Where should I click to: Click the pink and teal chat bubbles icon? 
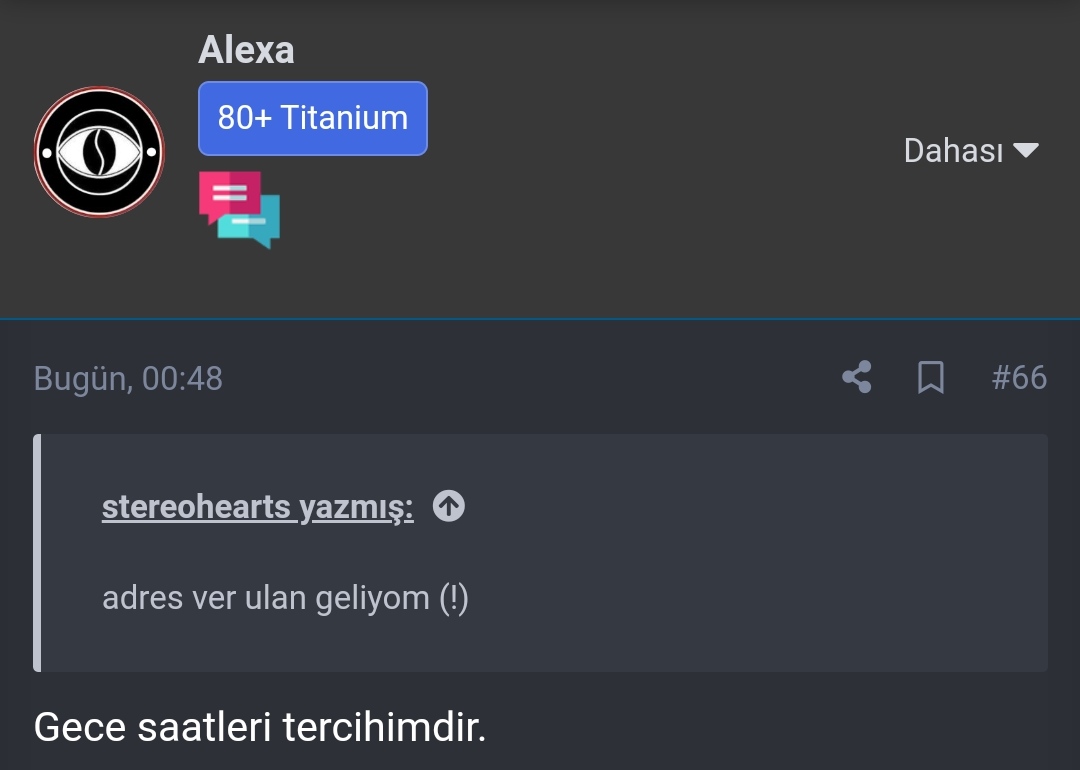[x=239, y=208]
